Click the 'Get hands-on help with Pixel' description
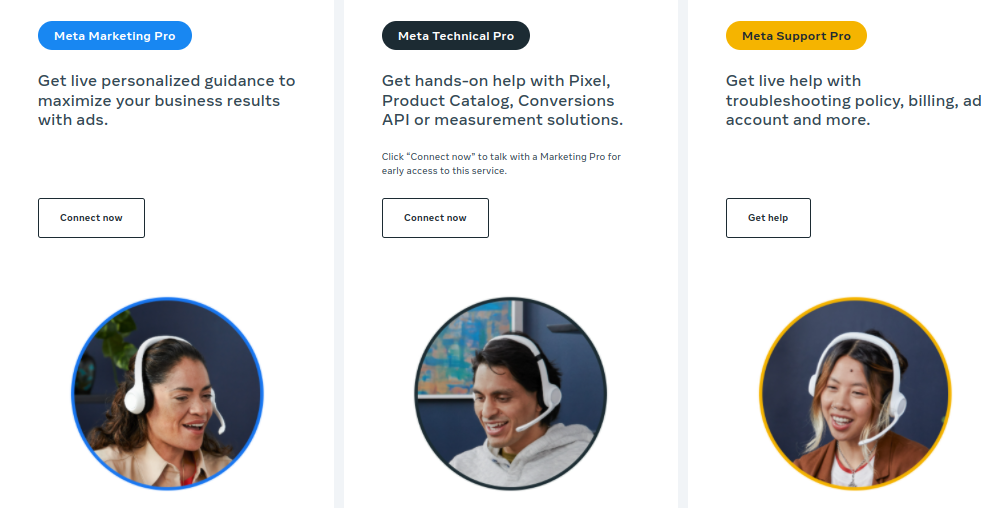999x508 pixels. point(502,100)
